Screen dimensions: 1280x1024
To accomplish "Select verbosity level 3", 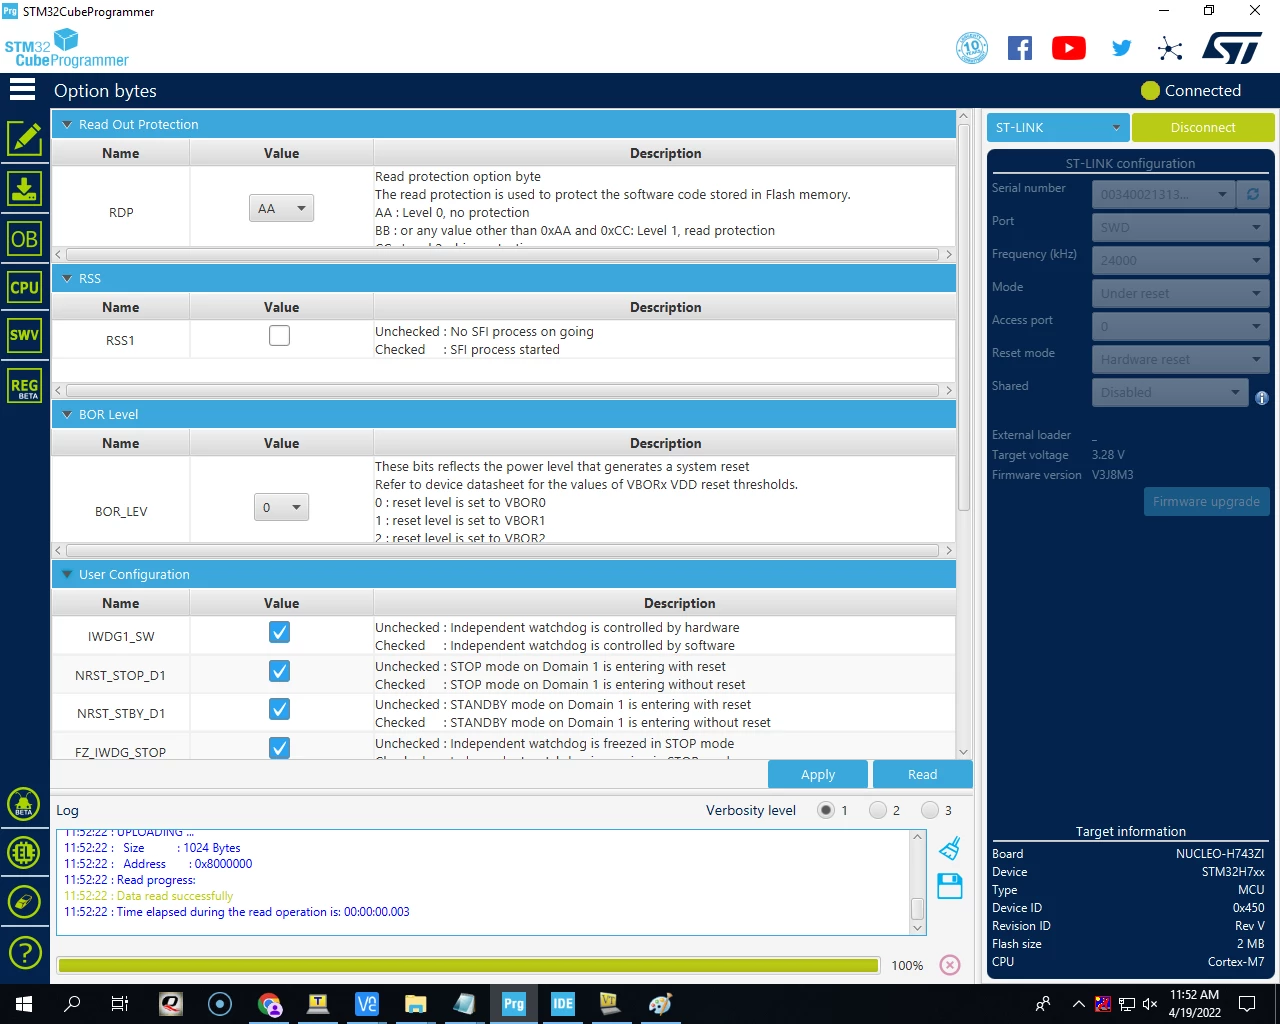I will (930, 810).
